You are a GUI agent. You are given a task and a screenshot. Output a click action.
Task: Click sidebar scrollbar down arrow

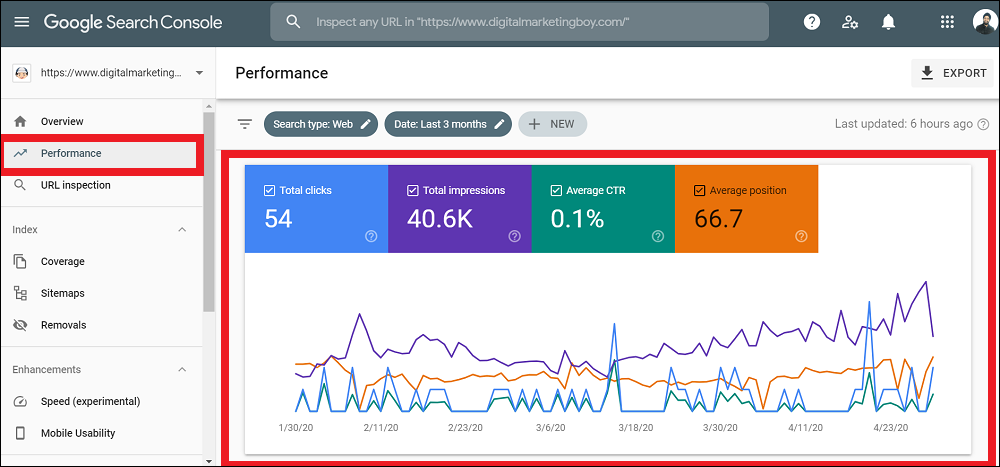(x=209, y=460)
